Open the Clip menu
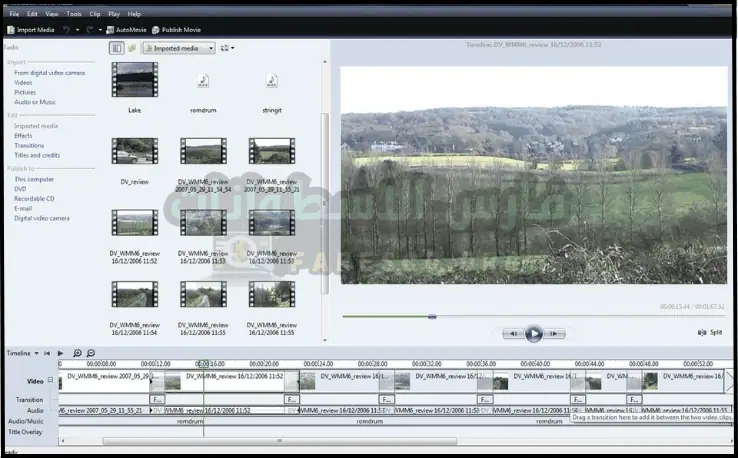738x458 pixels. coord(94,14)
